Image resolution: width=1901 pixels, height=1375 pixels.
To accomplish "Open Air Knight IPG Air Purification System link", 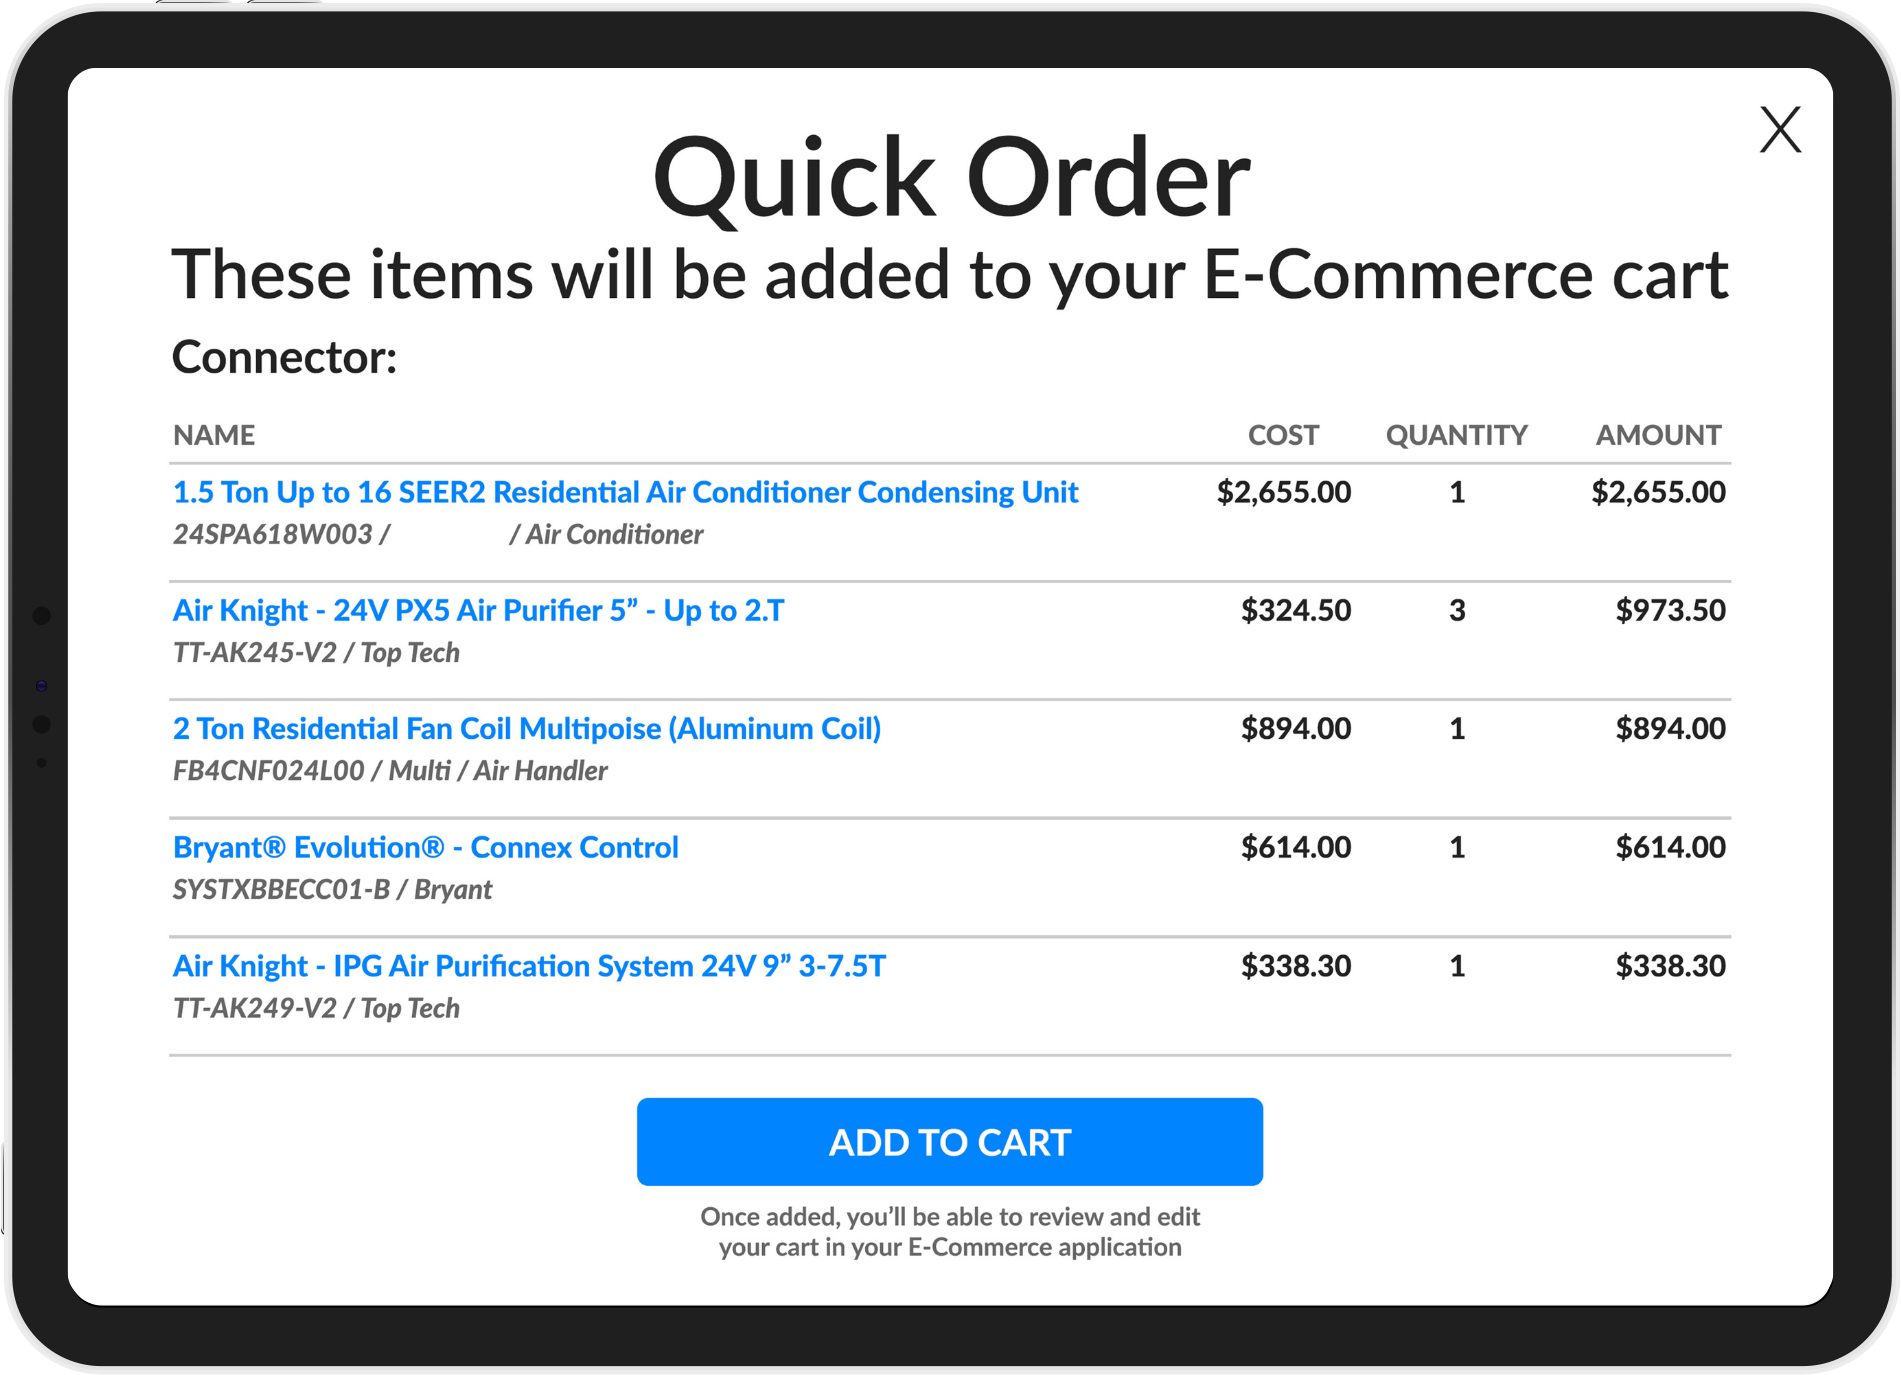I will (x=529, y=966).
